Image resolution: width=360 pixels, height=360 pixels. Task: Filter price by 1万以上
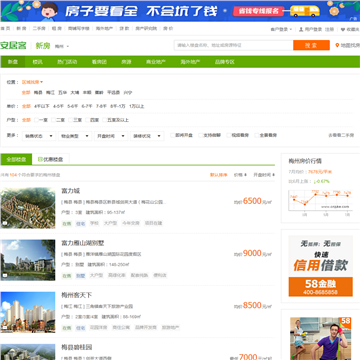click(x=137, y=106)
